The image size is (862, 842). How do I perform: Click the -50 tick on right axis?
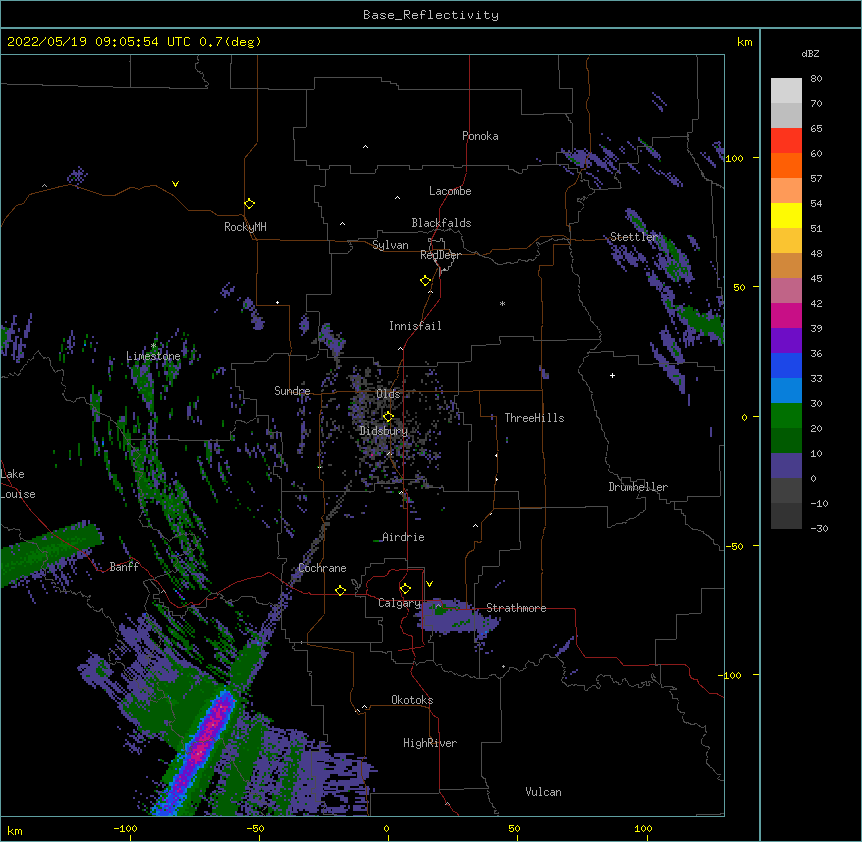tap(734, 546)
